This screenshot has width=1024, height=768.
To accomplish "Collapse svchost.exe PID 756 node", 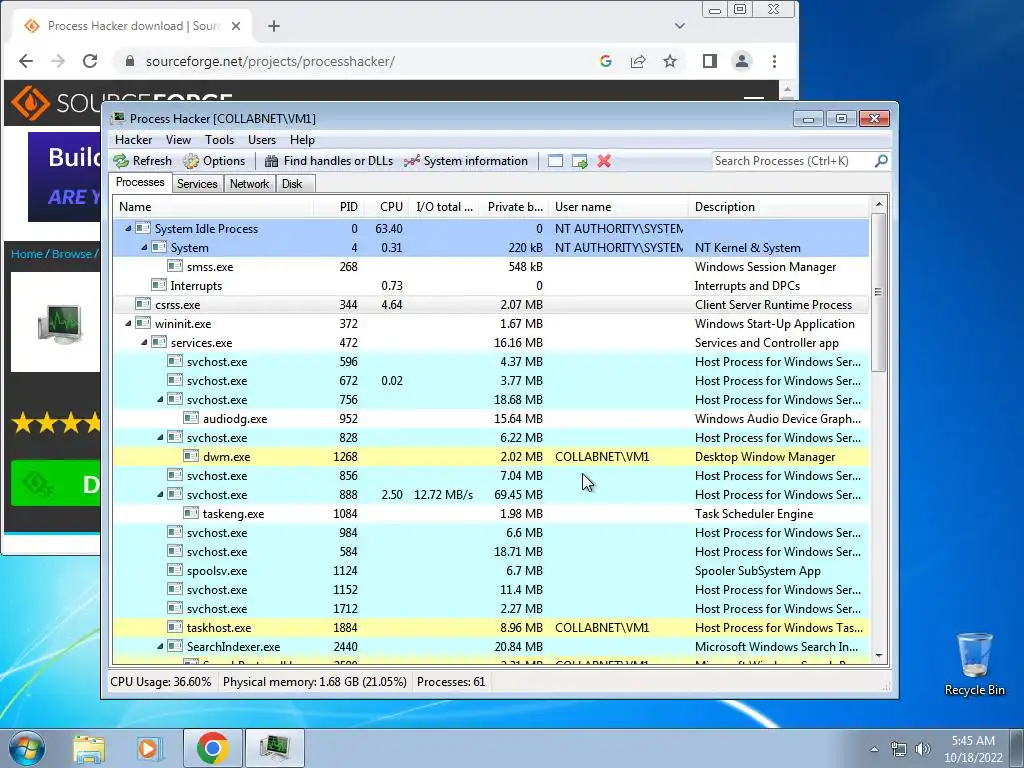I will 160,399.
